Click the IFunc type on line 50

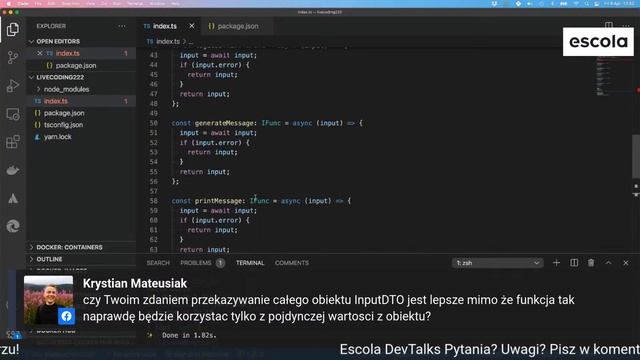(x=271, y=123)
